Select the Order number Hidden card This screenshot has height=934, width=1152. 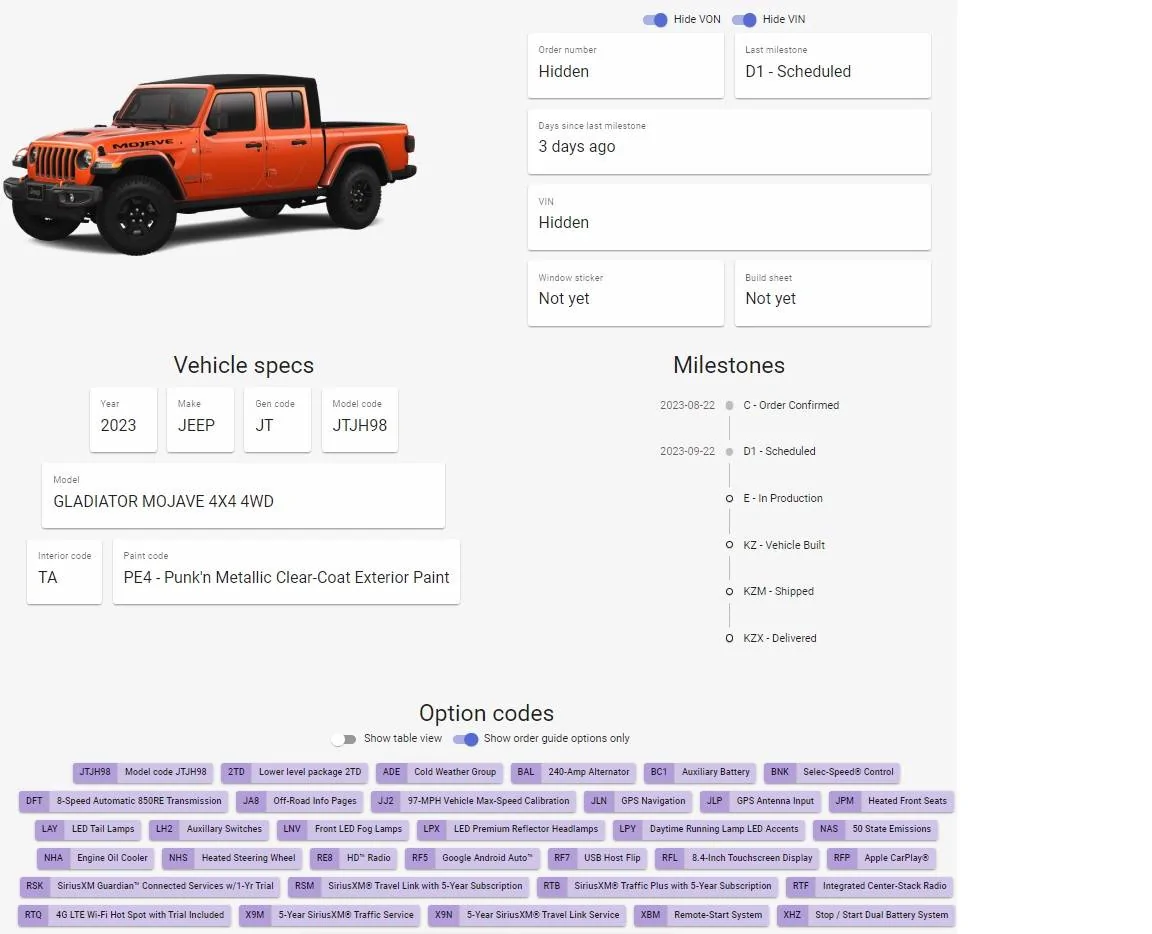(626, 65)
